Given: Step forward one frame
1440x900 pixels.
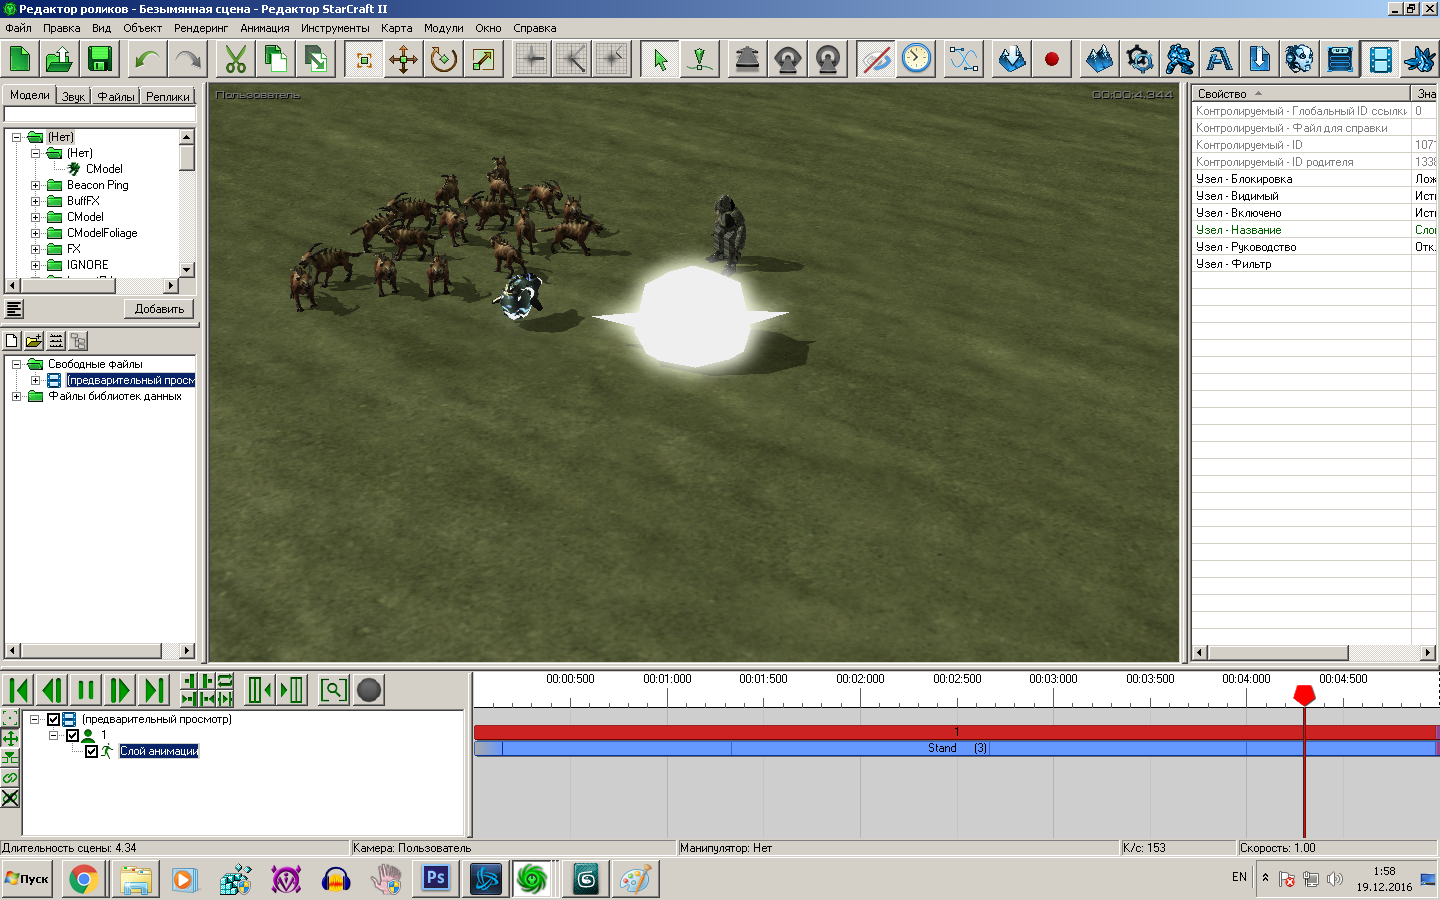Looking at the screenshot, I should 120,690.
